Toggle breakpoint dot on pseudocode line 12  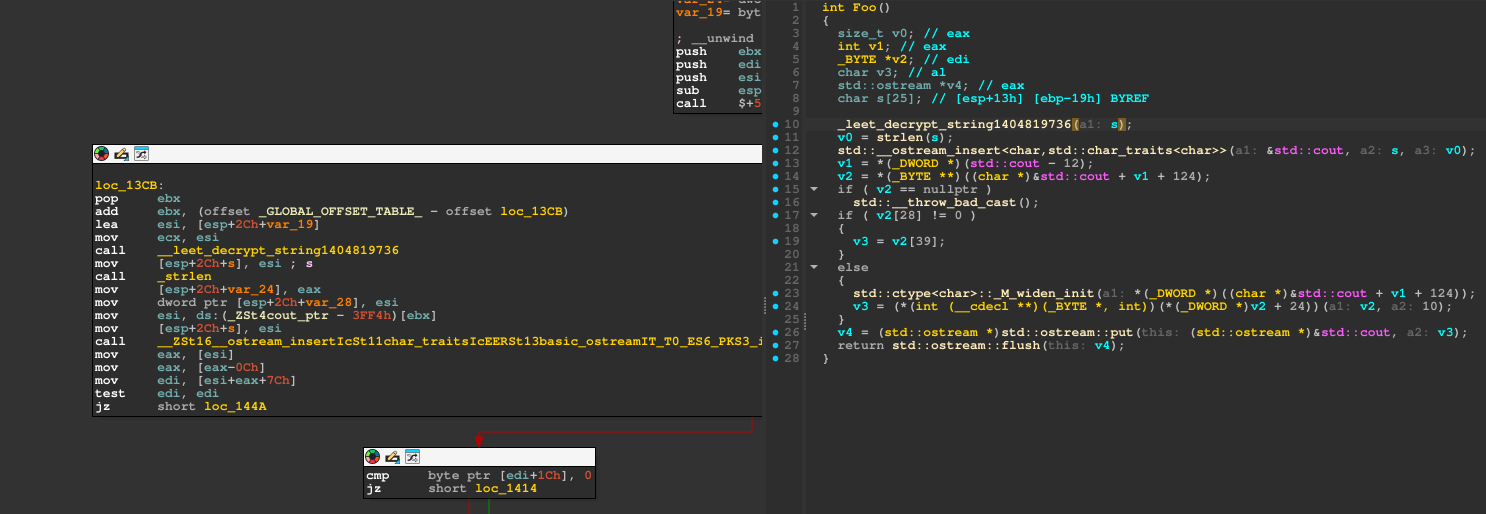pyautogui.click(x=776, y=150)
